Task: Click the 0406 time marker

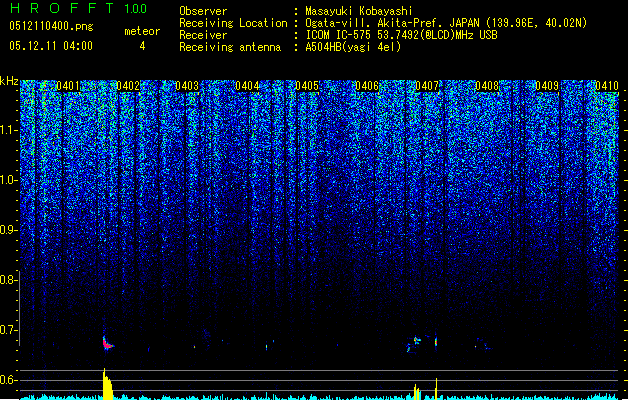Action: coord(367,86)
